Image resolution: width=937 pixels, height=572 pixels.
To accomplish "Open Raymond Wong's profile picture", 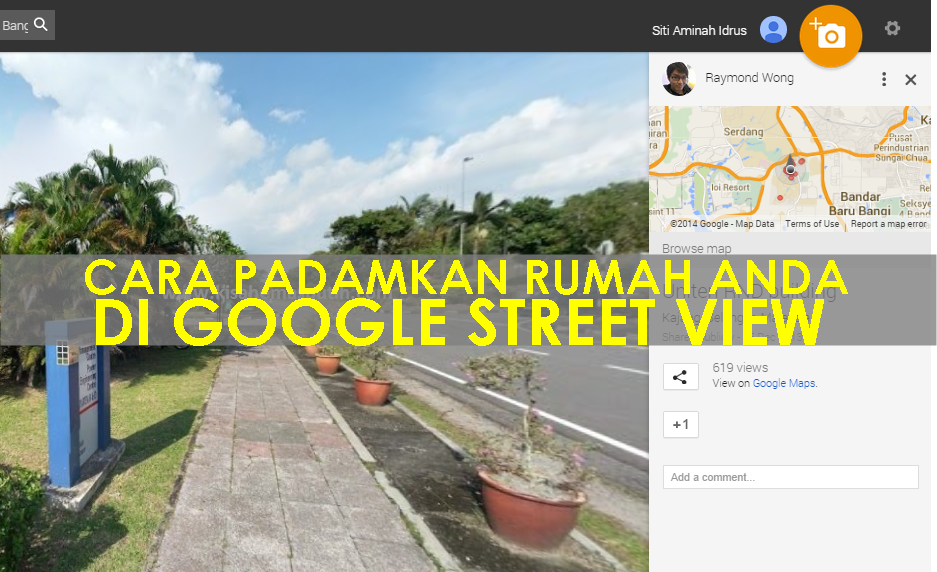I will coord(679,78).
